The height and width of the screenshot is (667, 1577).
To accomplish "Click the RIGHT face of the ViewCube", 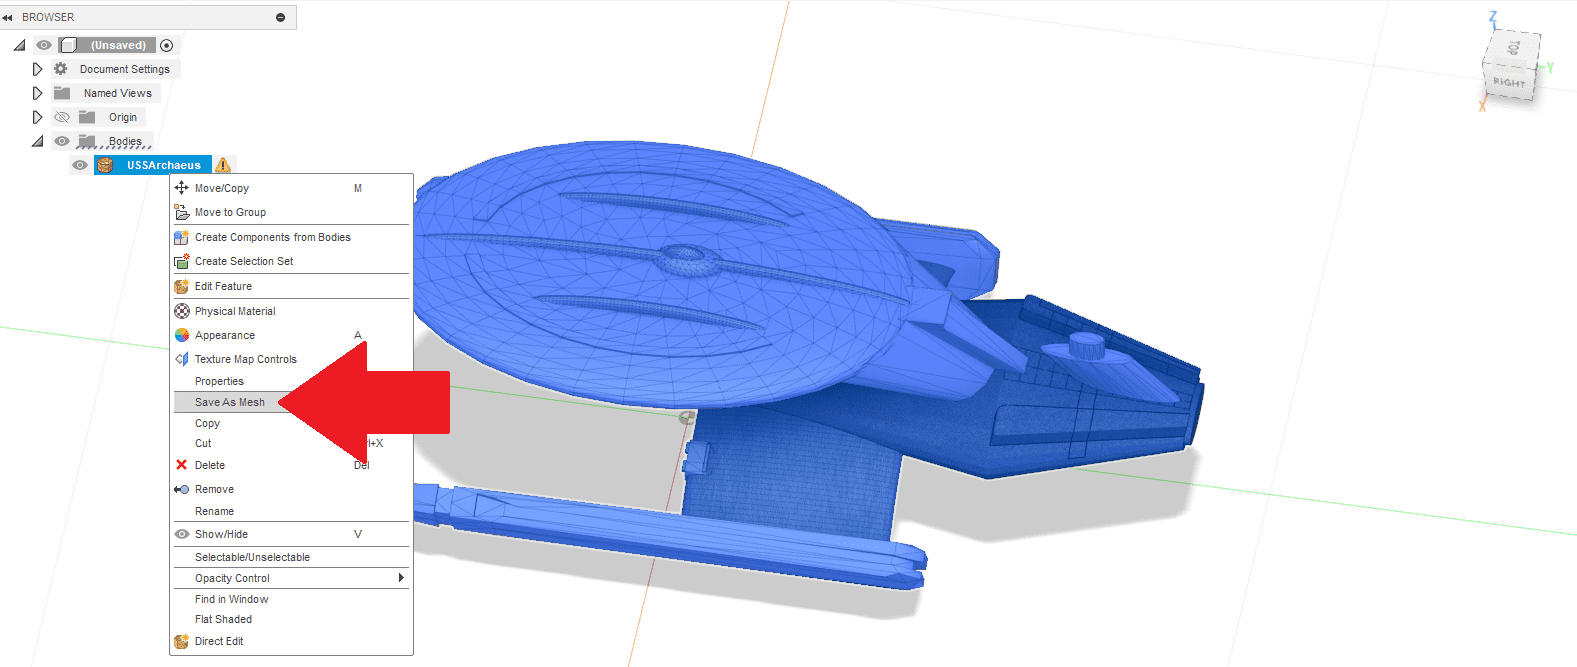I will tap(1509, 83).
